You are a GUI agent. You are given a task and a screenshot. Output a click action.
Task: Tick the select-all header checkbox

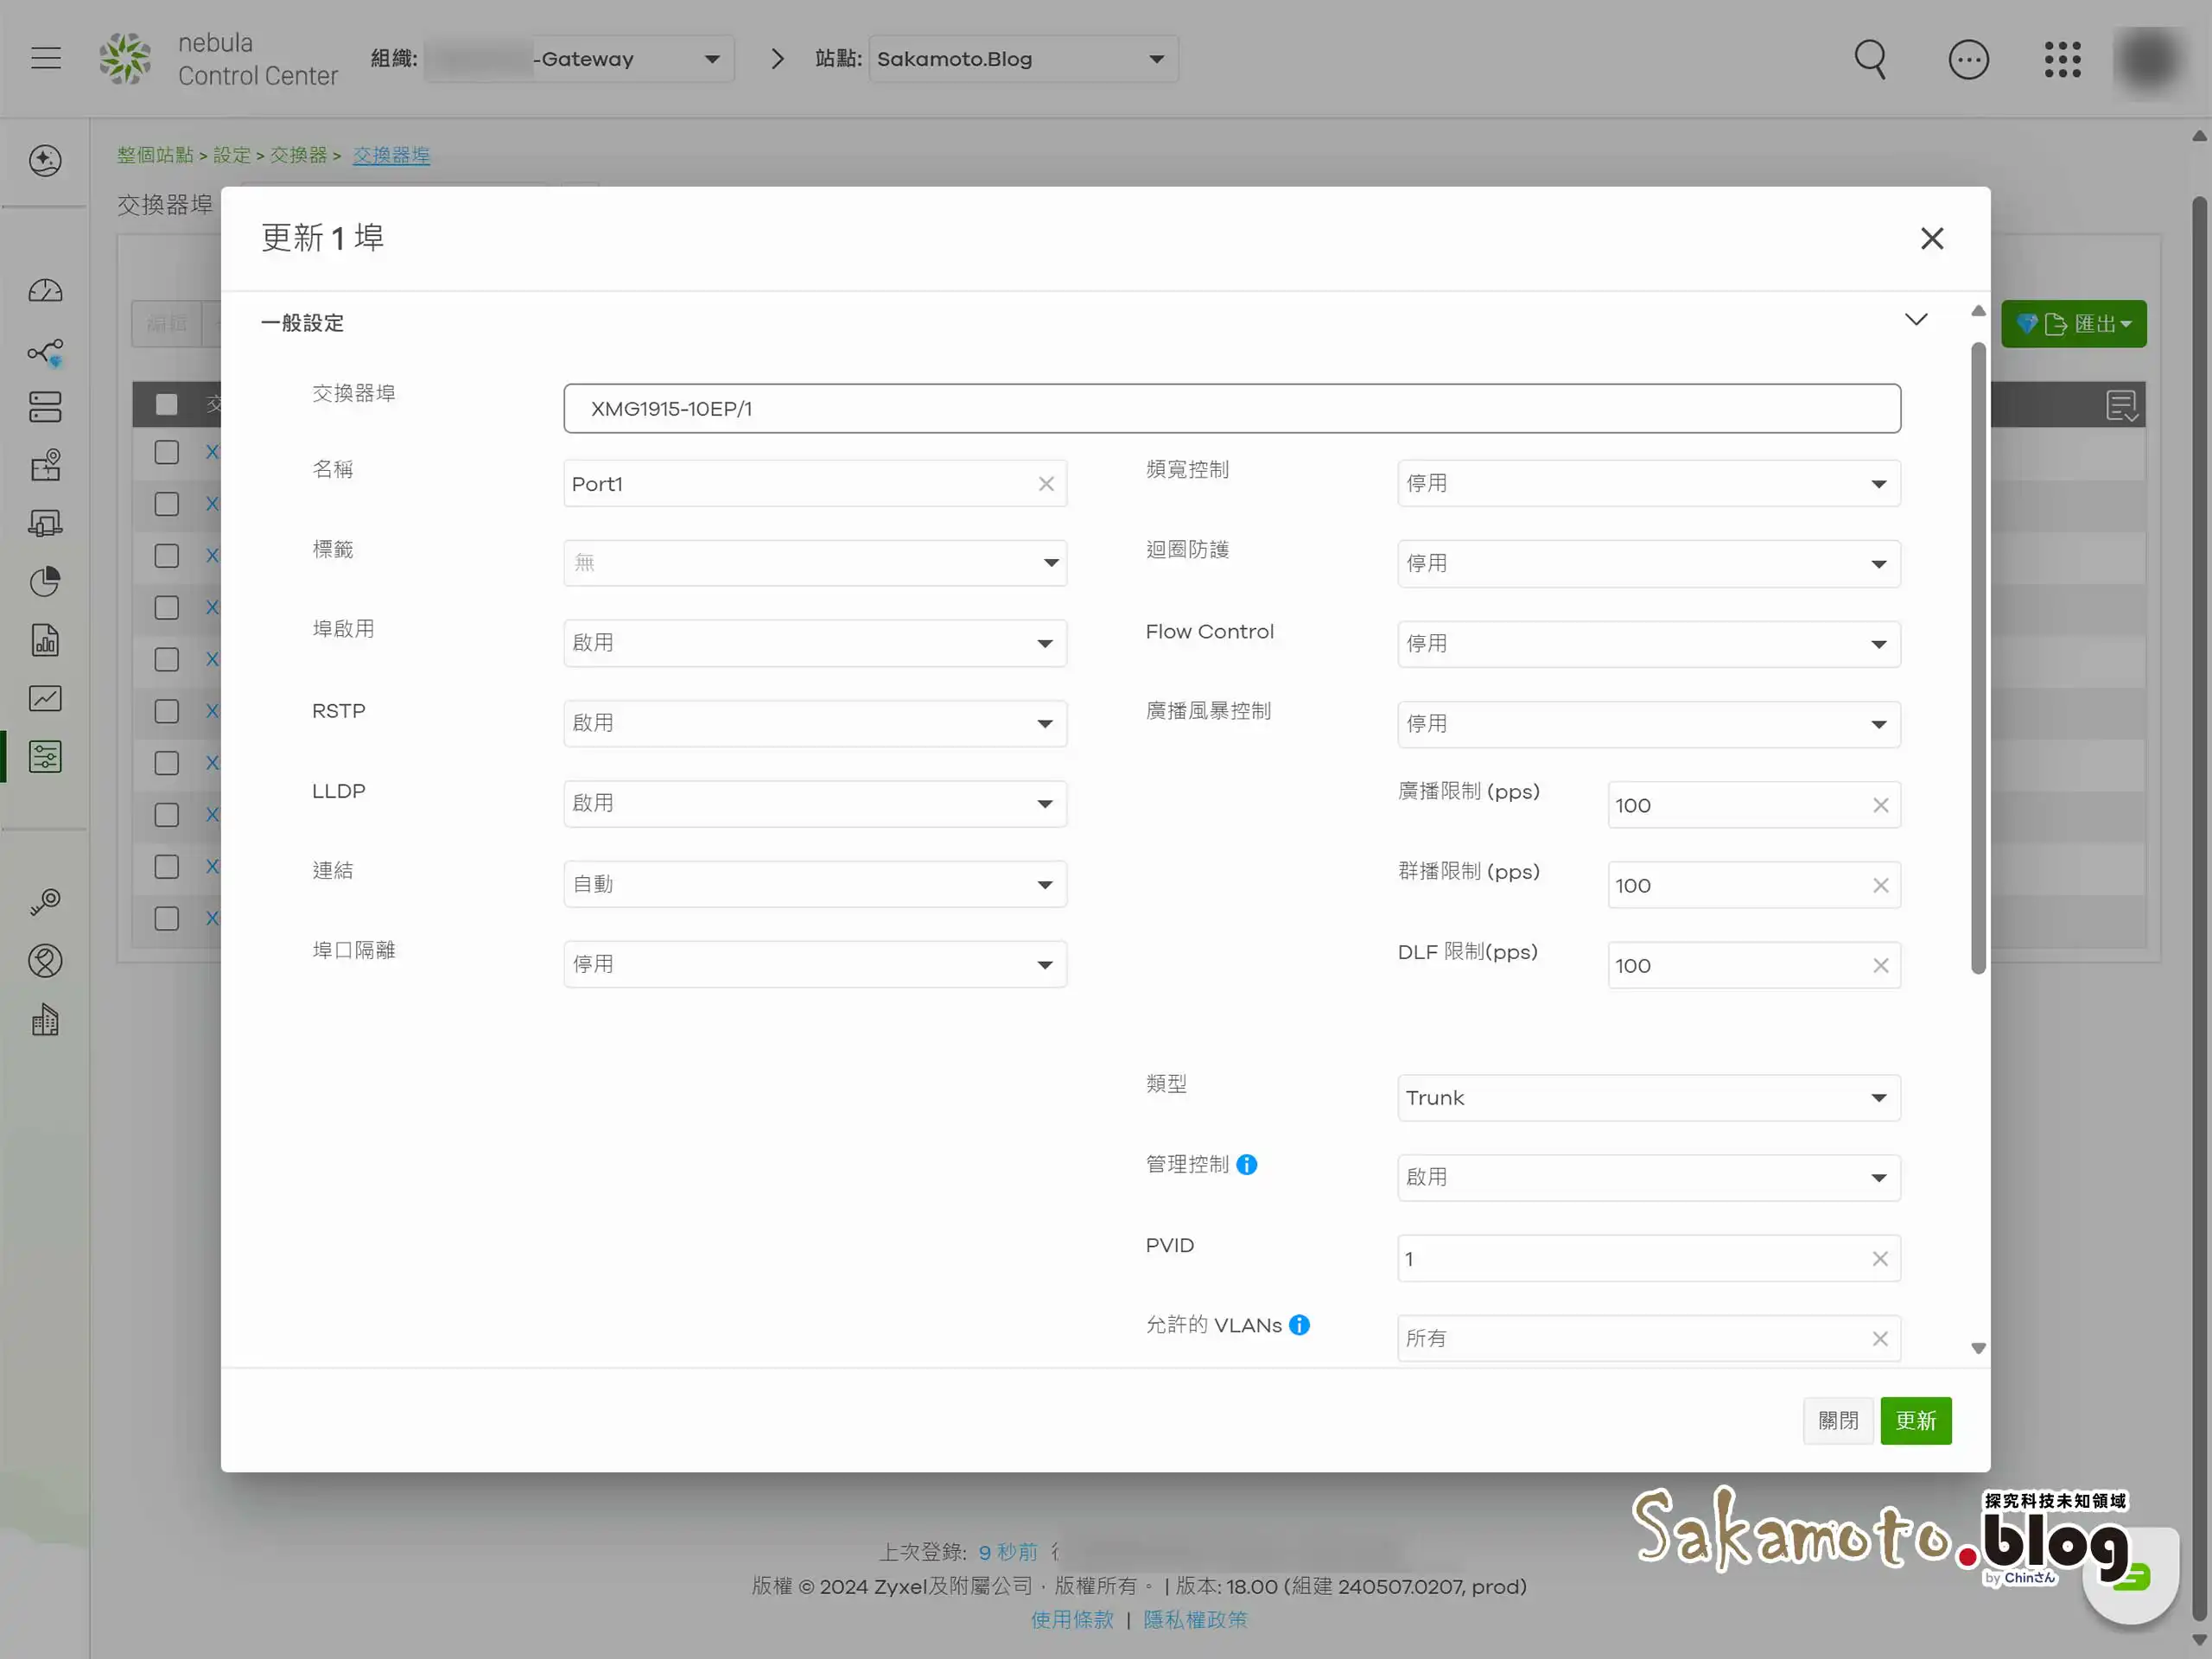(167, 404)
